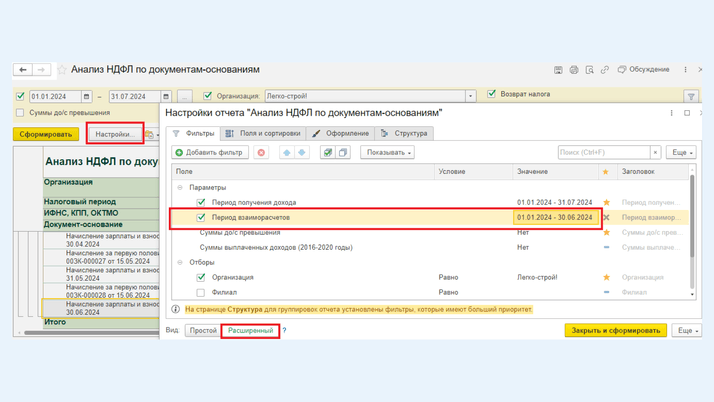714x402 pixels.
Task: Collapse the Параметры group
Action: (181, 187)
